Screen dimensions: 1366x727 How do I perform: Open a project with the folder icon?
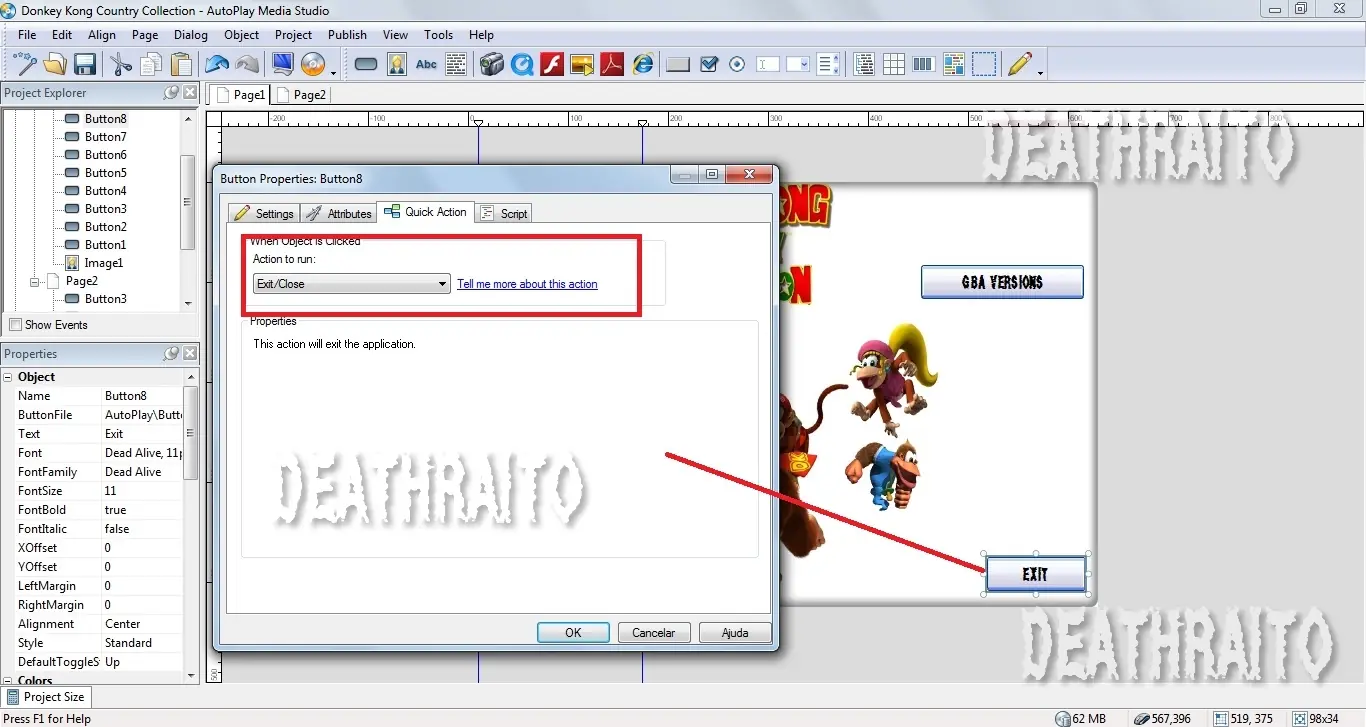[55, 64]
